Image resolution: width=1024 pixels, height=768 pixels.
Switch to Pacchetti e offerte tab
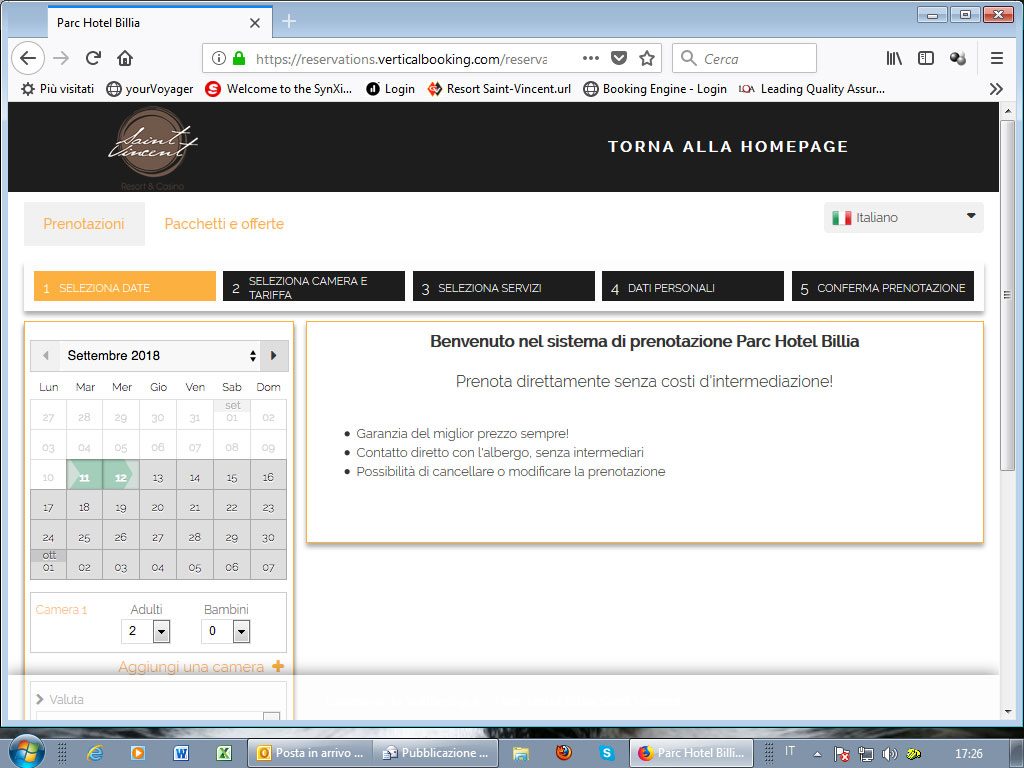pos(224,223)
